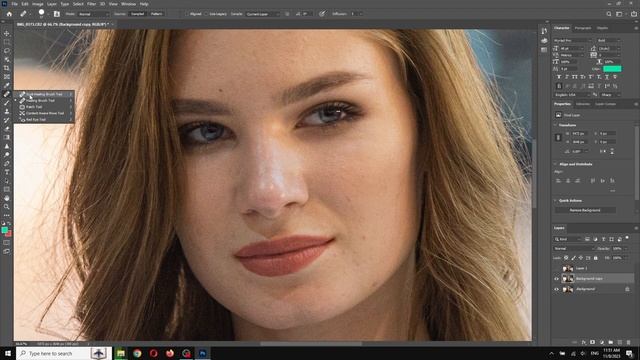The width and height of the screenshot is (640, 360).
Task: Go to the Home screen icon
Action: pos(9,14)
